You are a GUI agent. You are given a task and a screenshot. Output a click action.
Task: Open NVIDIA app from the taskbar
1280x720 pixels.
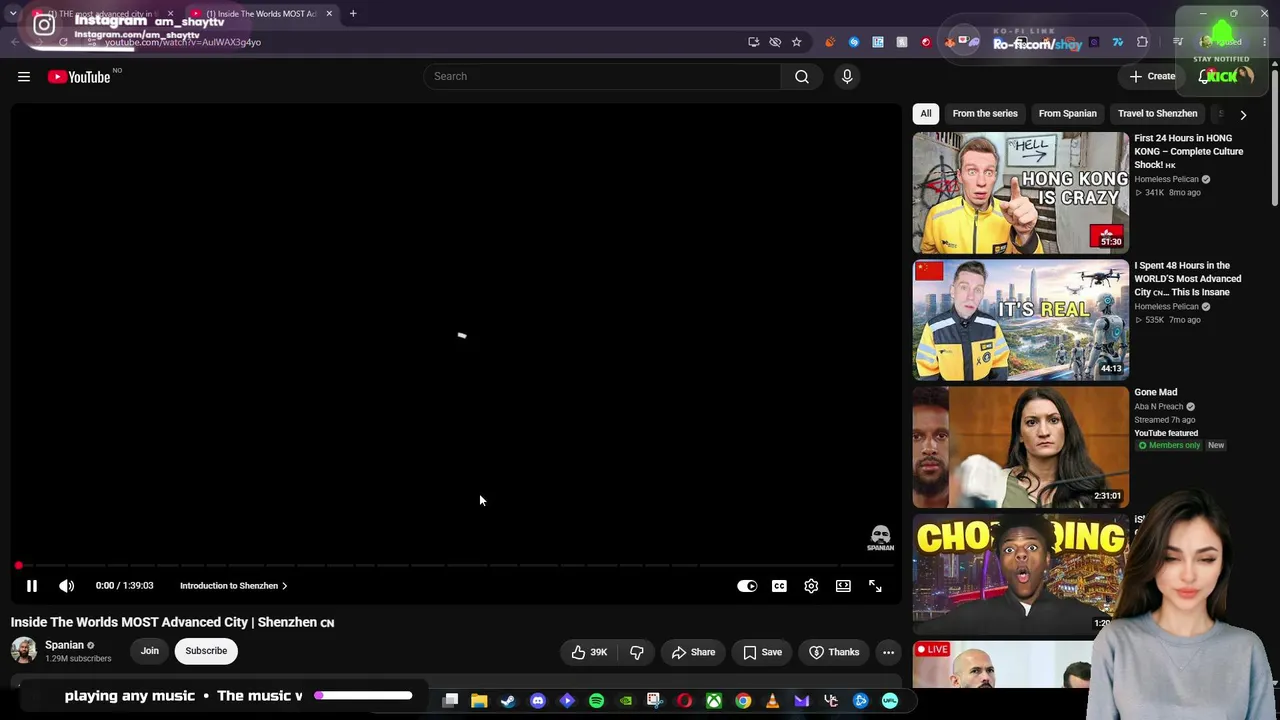click(626, 701)
